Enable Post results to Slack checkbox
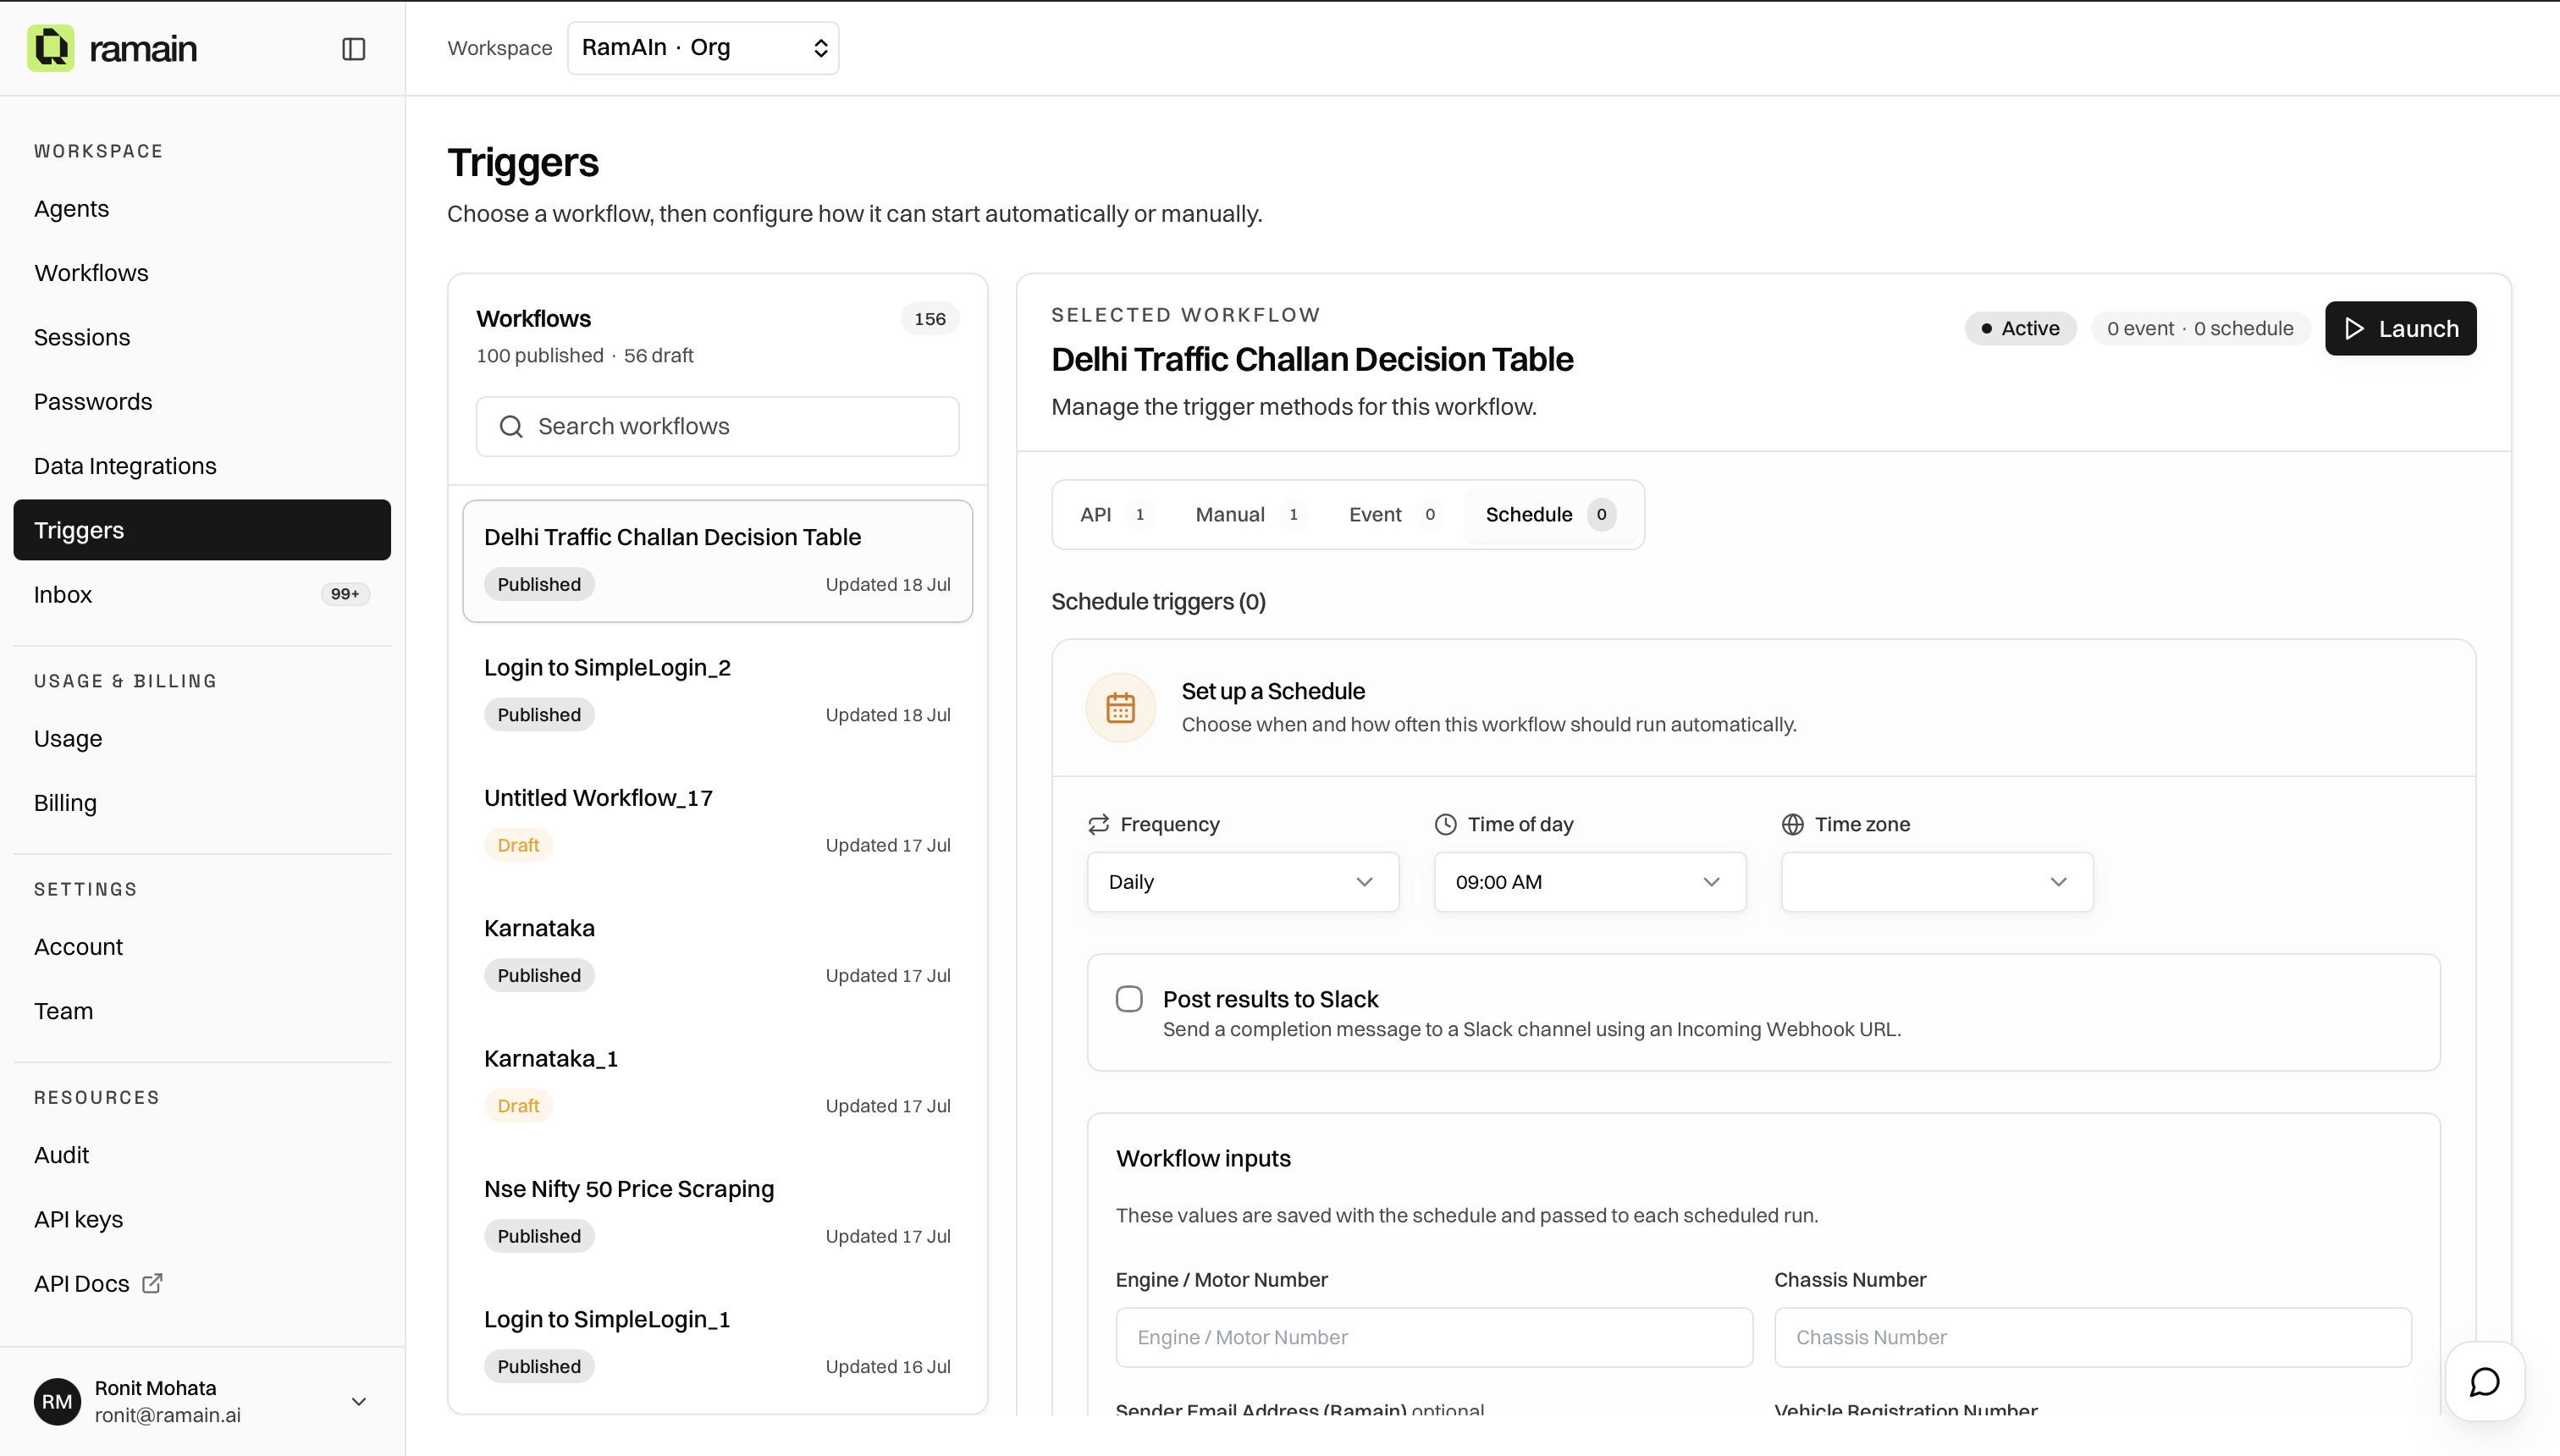 1129,999
